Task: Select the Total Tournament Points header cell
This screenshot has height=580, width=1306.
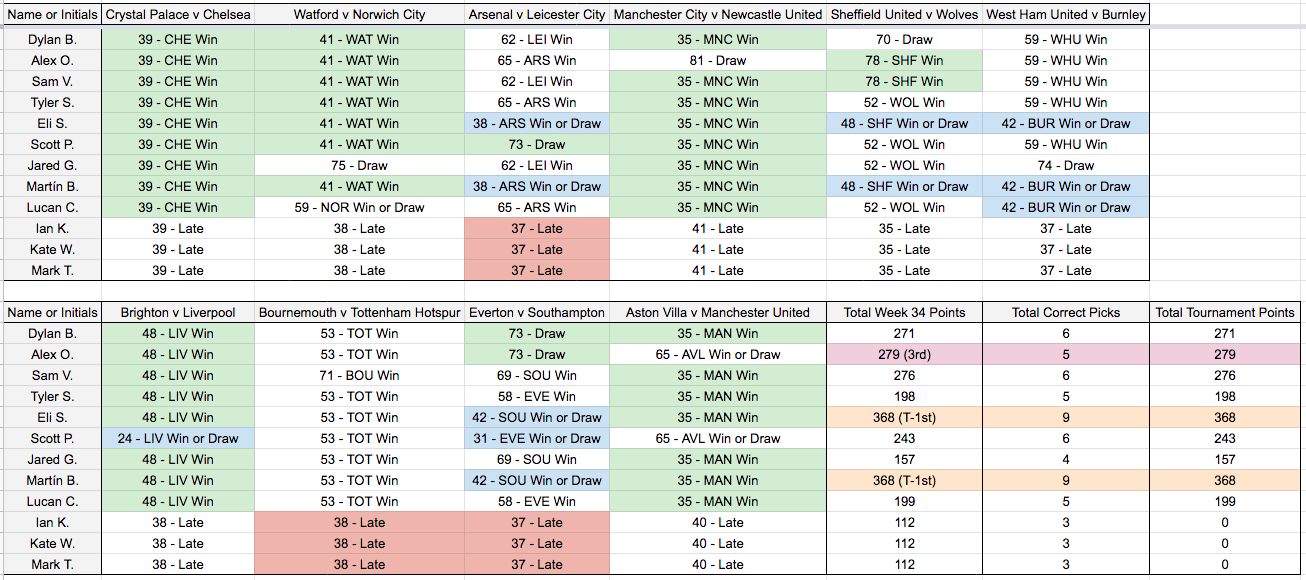Action: [x=1225, y=313]
